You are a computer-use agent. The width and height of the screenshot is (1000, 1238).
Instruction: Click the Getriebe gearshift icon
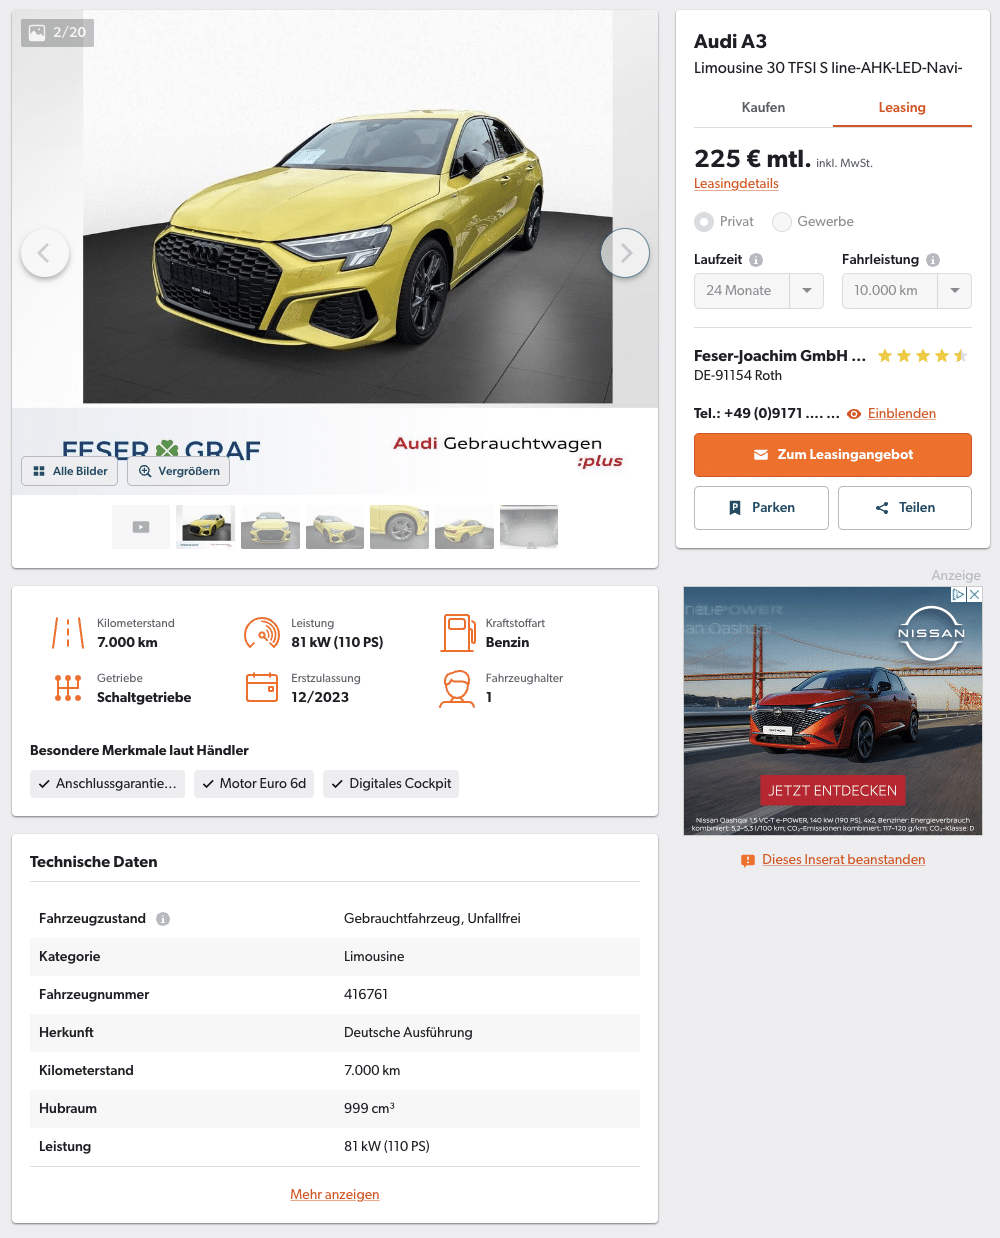(x=68, y=688)
